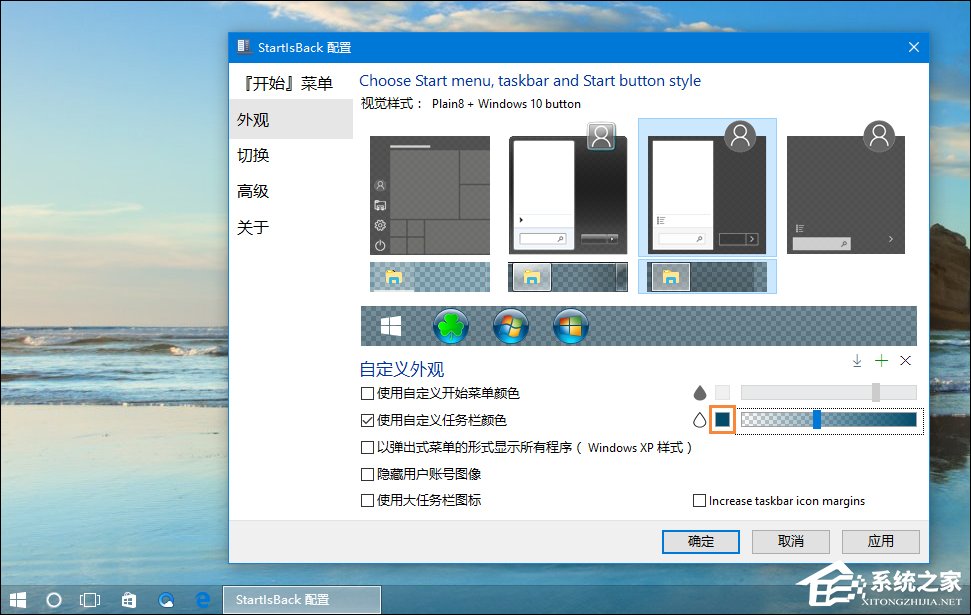The image size is (971, 615).
Task: Click the 确定 button
Action: click(700, 541)
